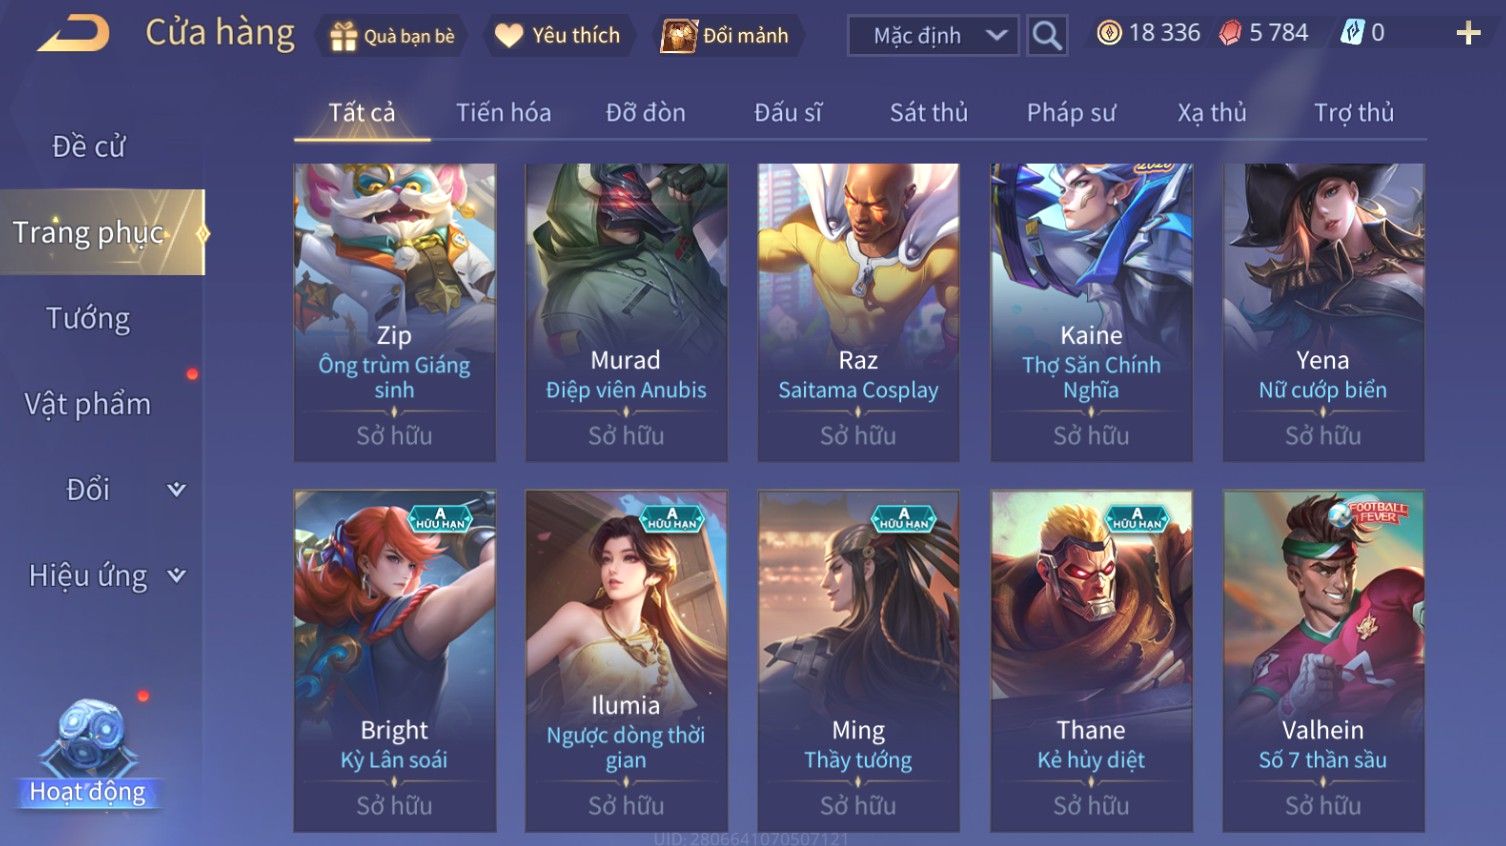Switch to the Pháp sư tab
Image resolution: width=1506 pixels, height=846 pixels.
click(1071, 112)
